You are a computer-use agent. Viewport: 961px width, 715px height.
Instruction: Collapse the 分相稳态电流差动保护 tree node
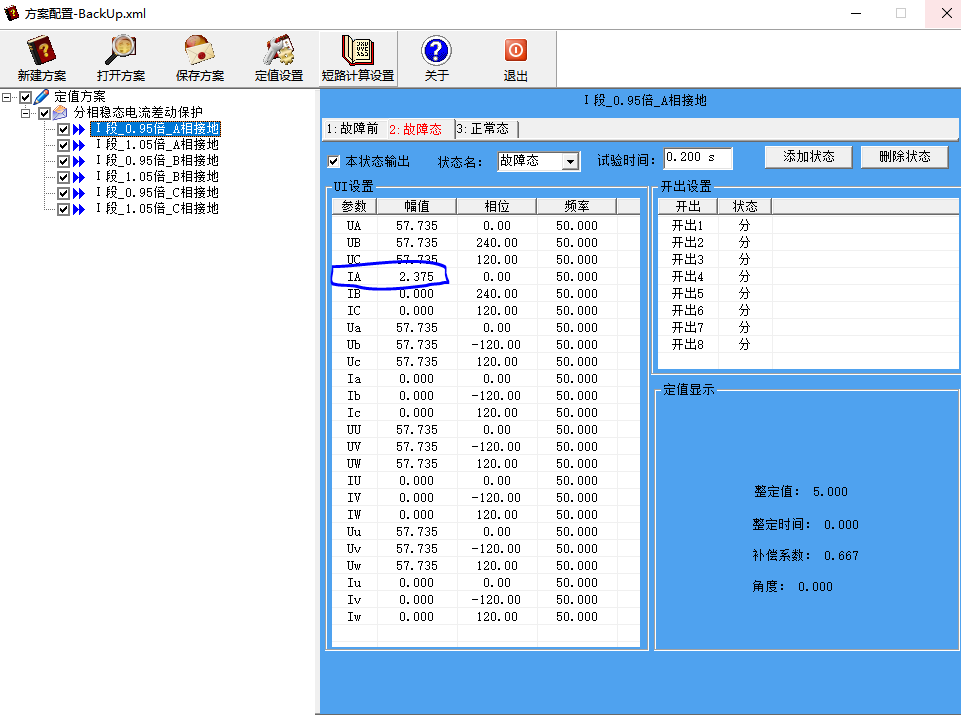point(26,113)
